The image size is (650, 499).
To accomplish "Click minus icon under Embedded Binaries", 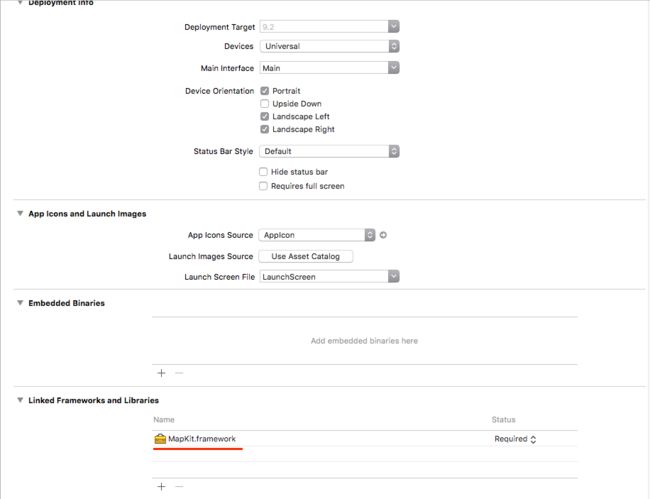I will (179, 373).
